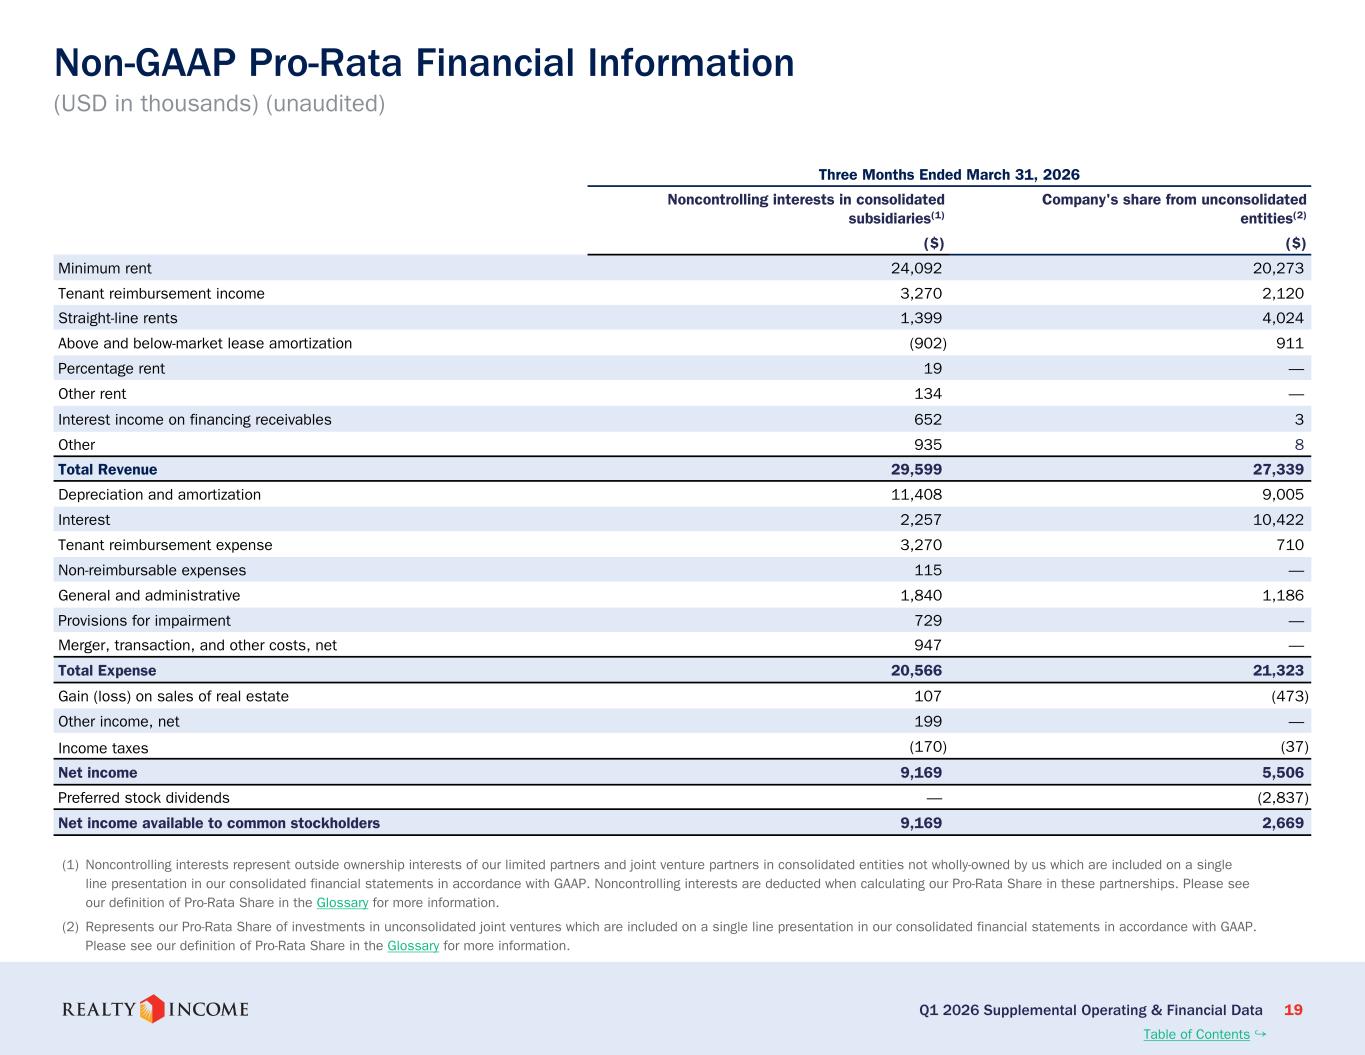Select the Other rent label
1365x1055 pixels.
92,394
